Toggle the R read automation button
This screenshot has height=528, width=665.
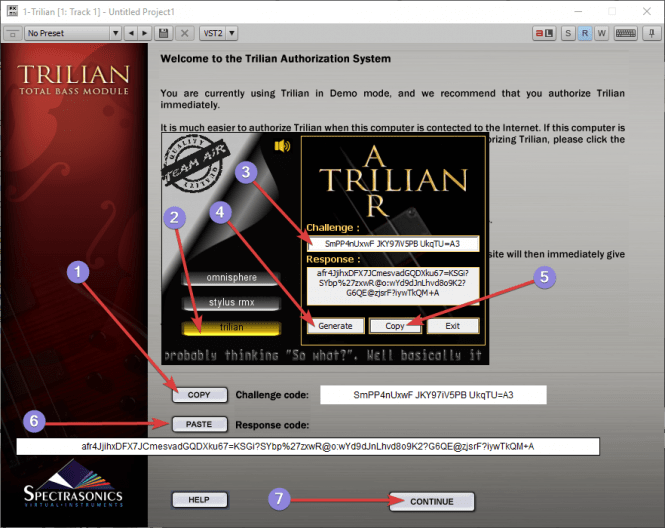coord(585,33)
